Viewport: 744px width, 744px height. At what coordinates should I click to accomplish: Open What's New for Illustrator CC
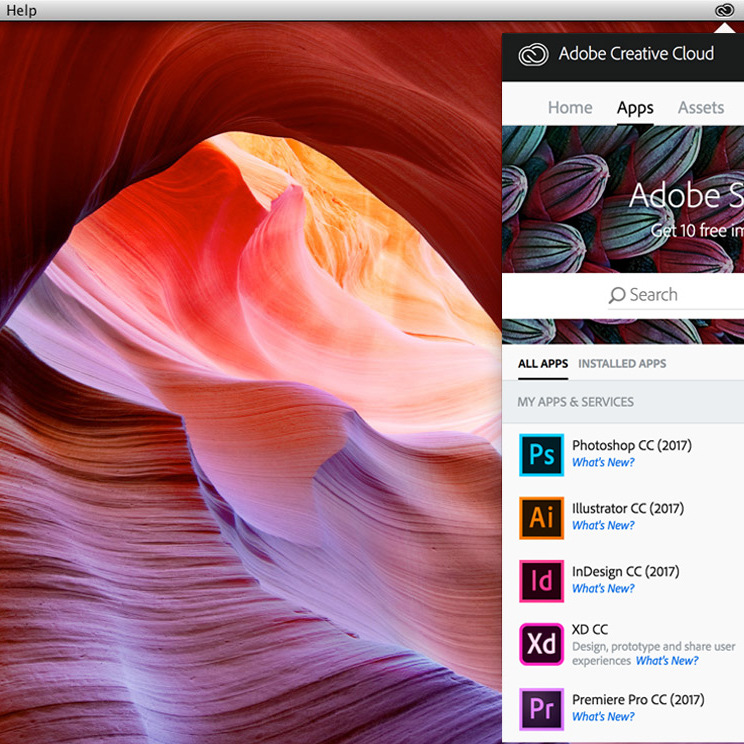[x=603, y=526]
